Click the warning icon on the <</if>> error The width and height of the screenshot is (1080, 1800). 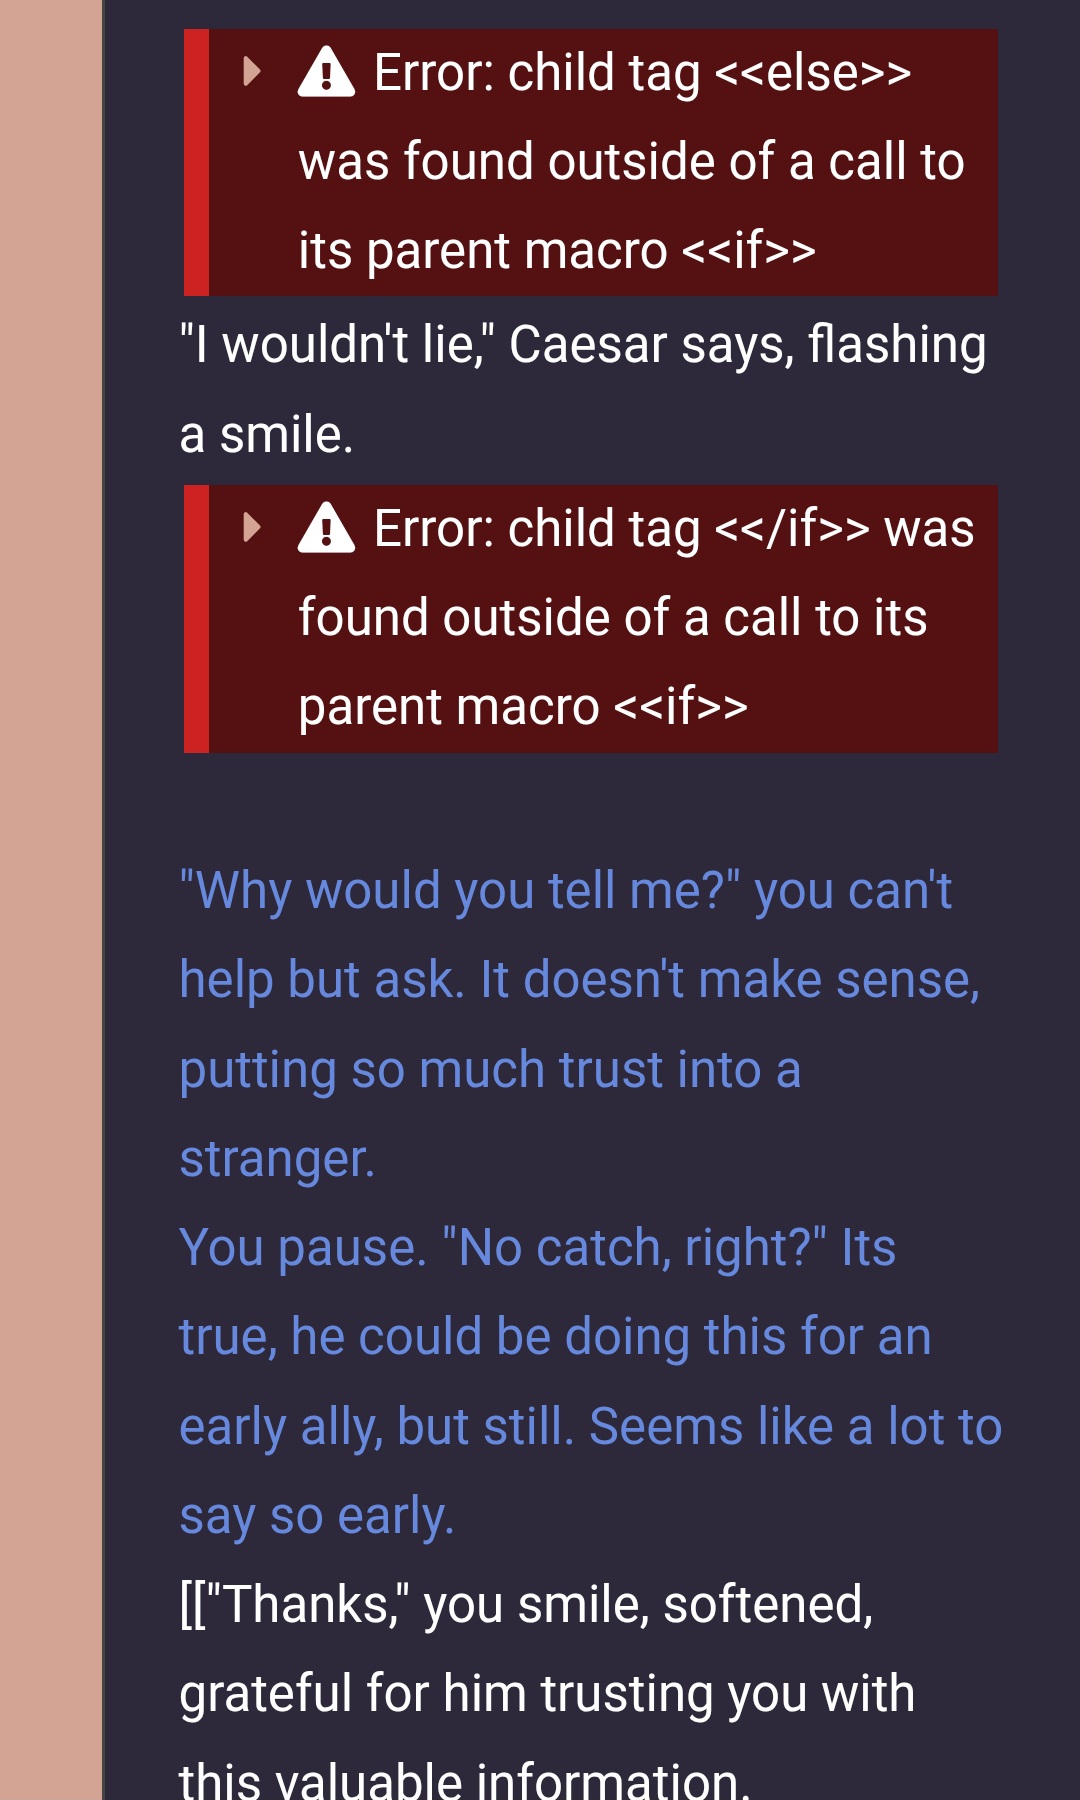[x=326, y=529]
